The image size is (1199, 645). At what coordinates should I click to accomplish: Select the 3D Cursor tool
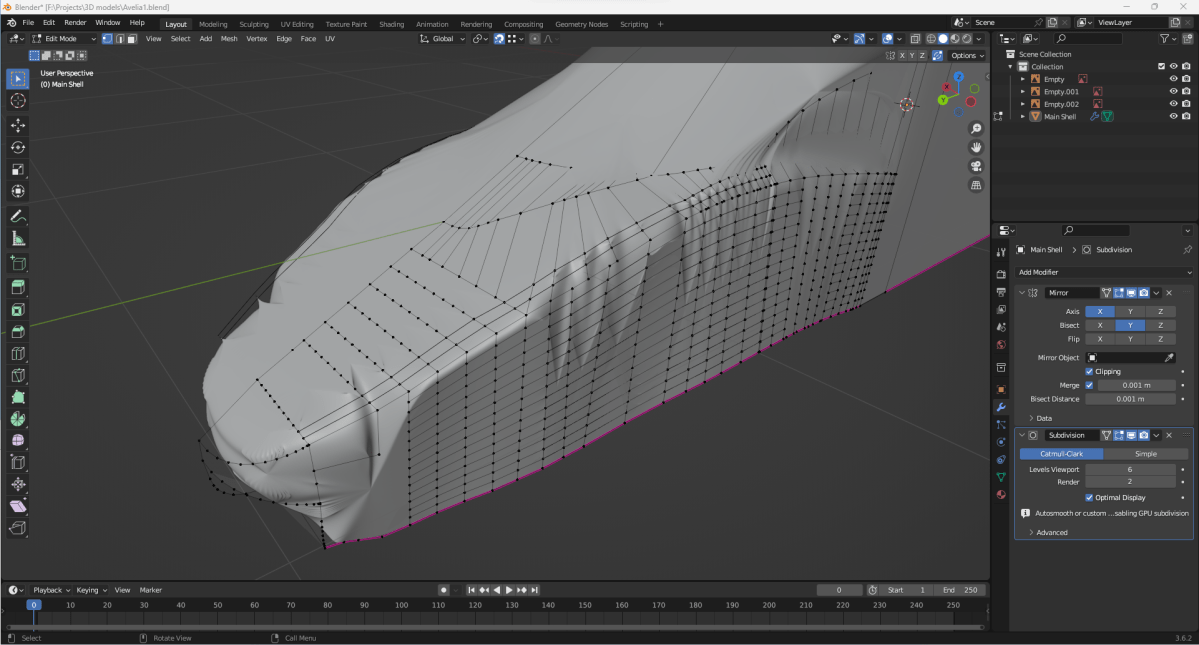pyautogui.click(x=18, y=101)
